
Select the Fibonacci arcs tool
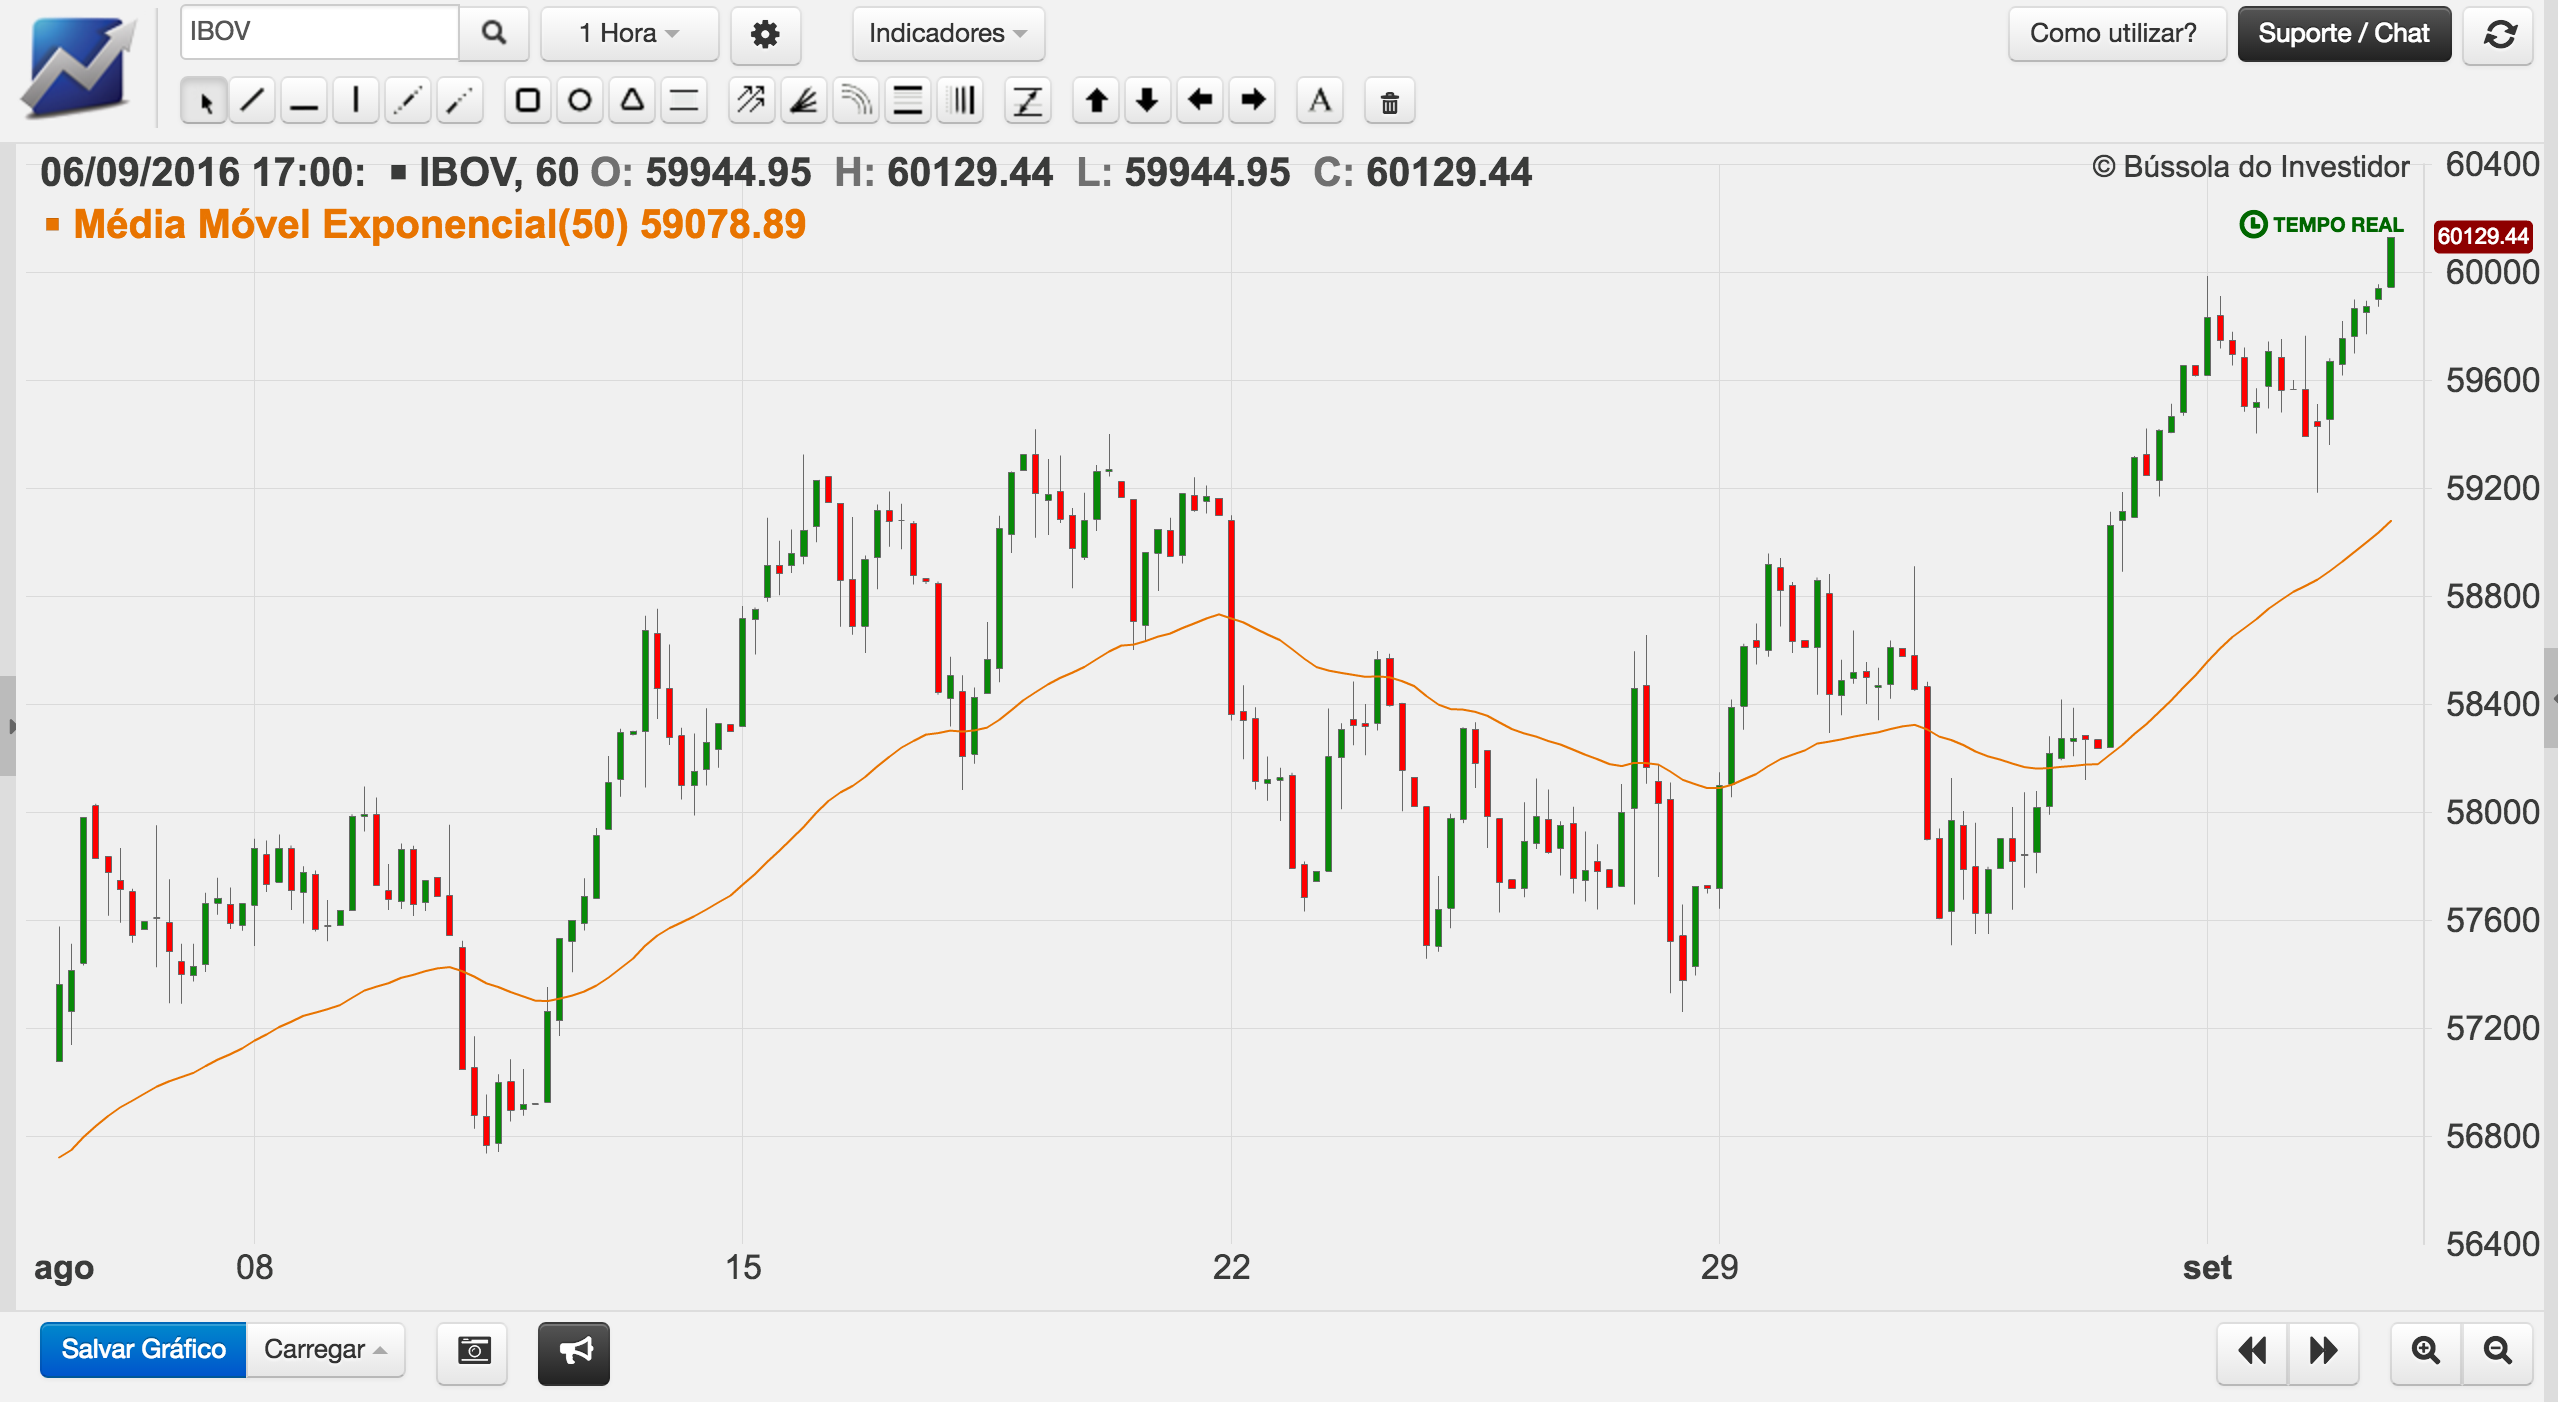[x=856, y=101]
